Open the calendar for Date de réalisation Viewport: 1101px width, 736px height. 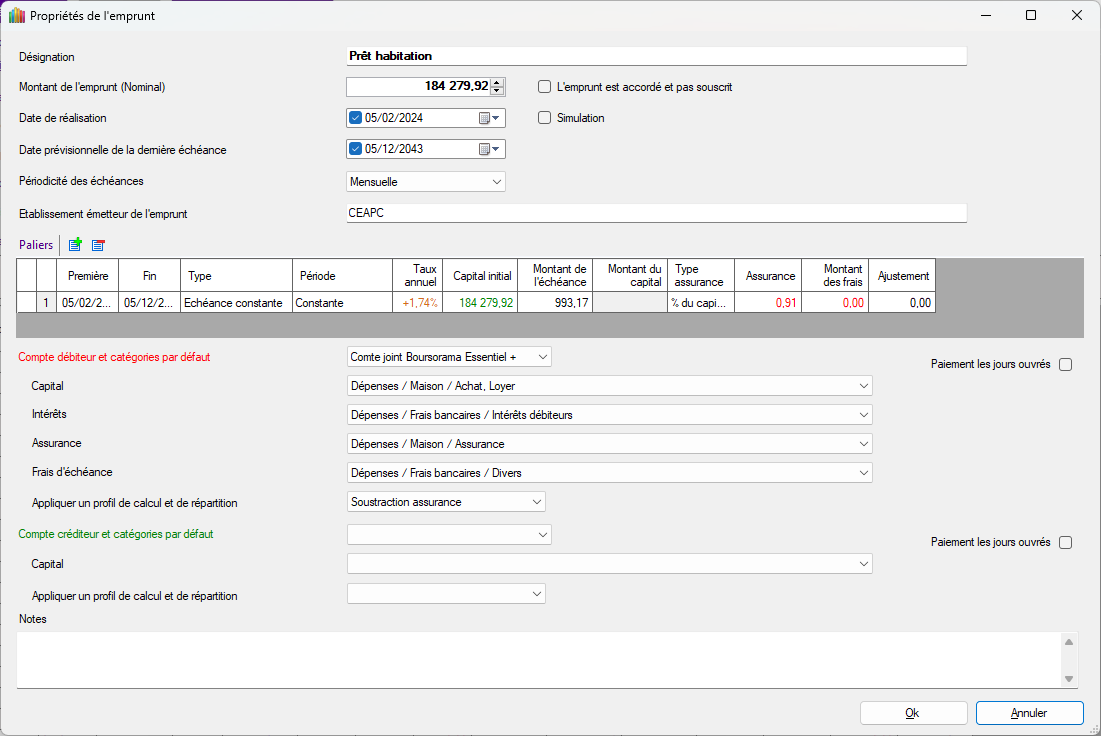coord(488,118)
